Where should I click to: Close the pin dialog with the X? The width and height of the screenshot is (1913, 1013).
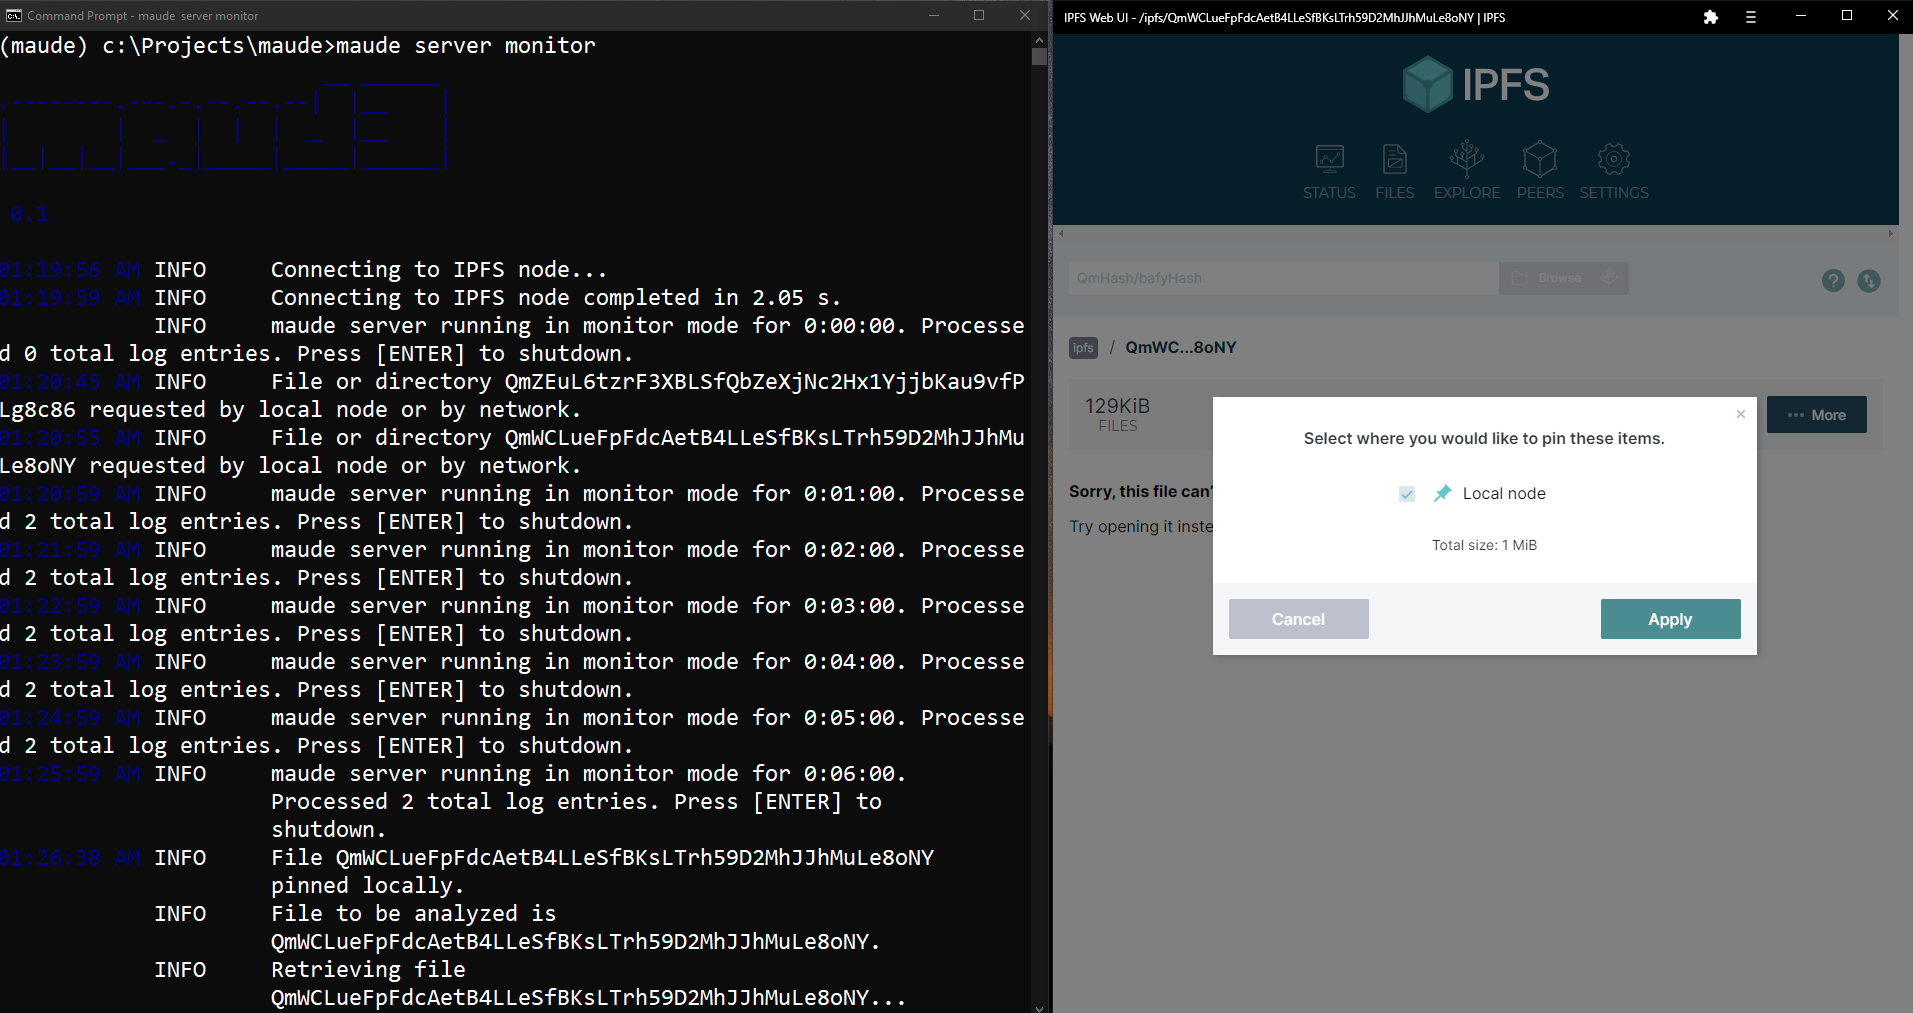[x=1741, y=414]
